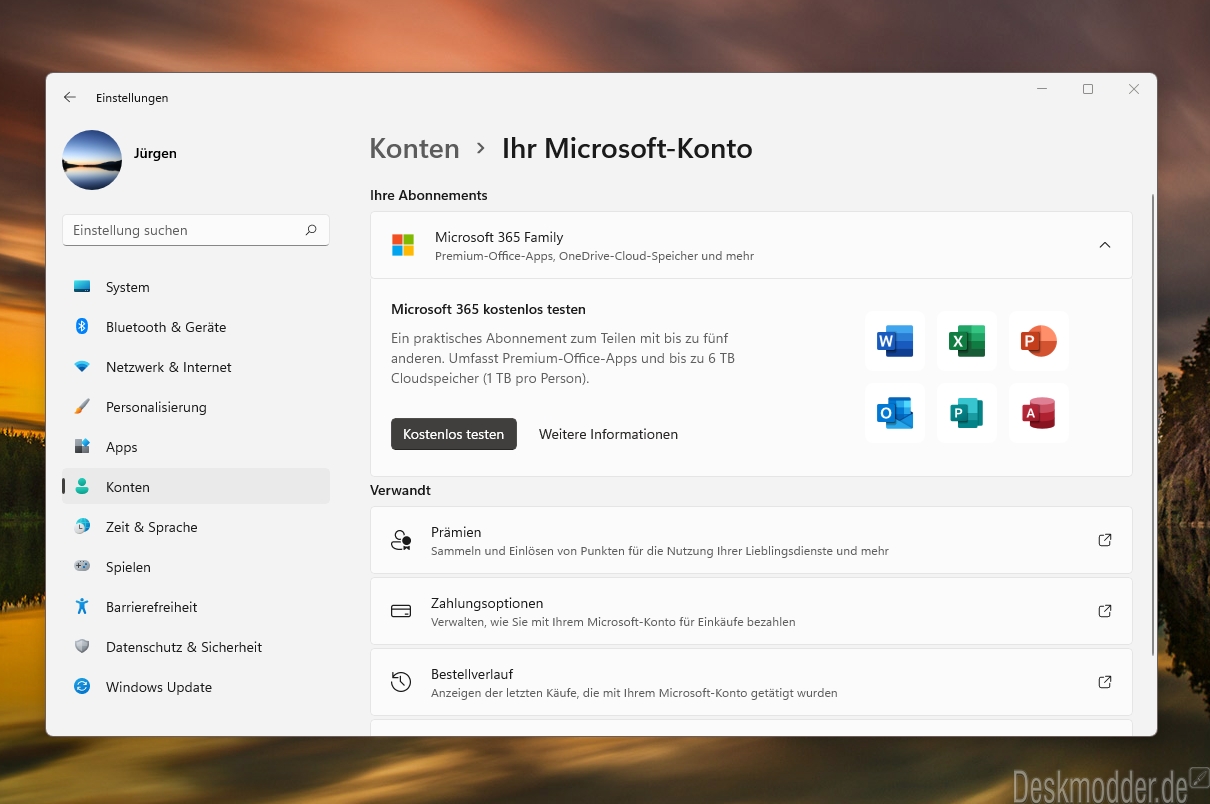Select the Apps sidebar icon
Screen dimensions: 1210x804
coord(82,447)
